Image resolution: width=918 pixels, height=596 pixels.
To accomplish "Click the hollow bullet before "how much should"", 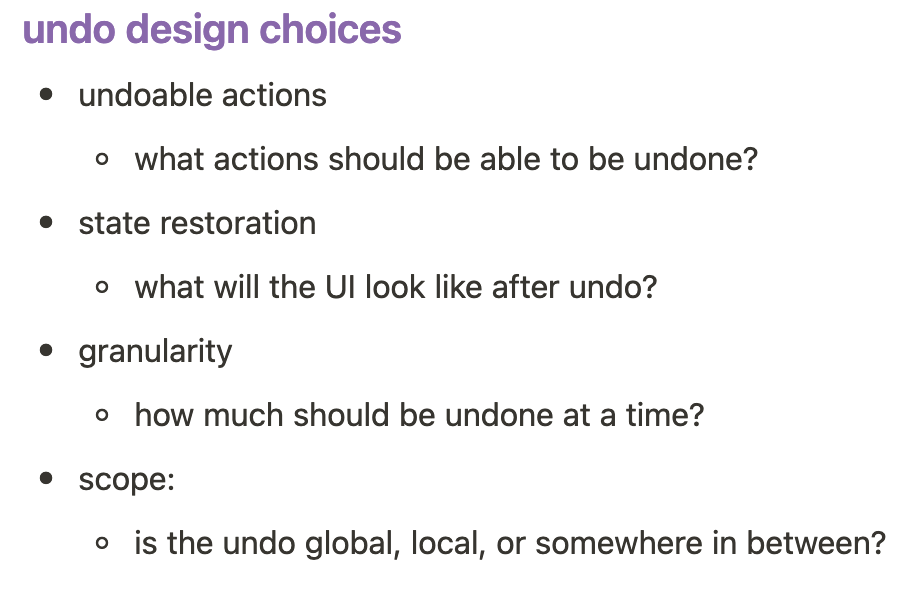I will 102,416.
